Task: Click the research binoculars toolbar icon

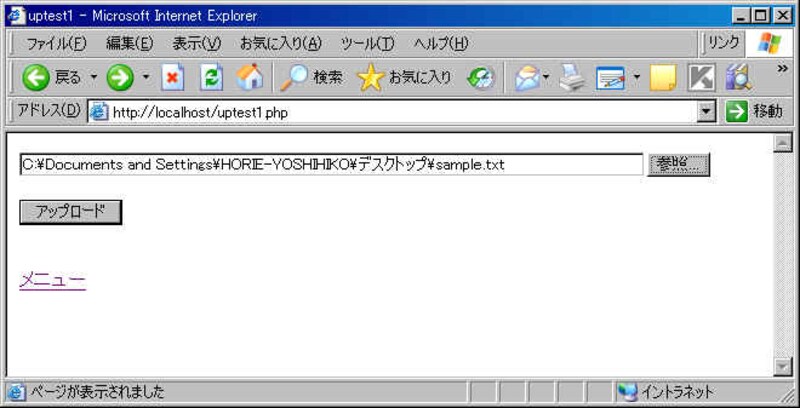Action: (x=738, y=78)
